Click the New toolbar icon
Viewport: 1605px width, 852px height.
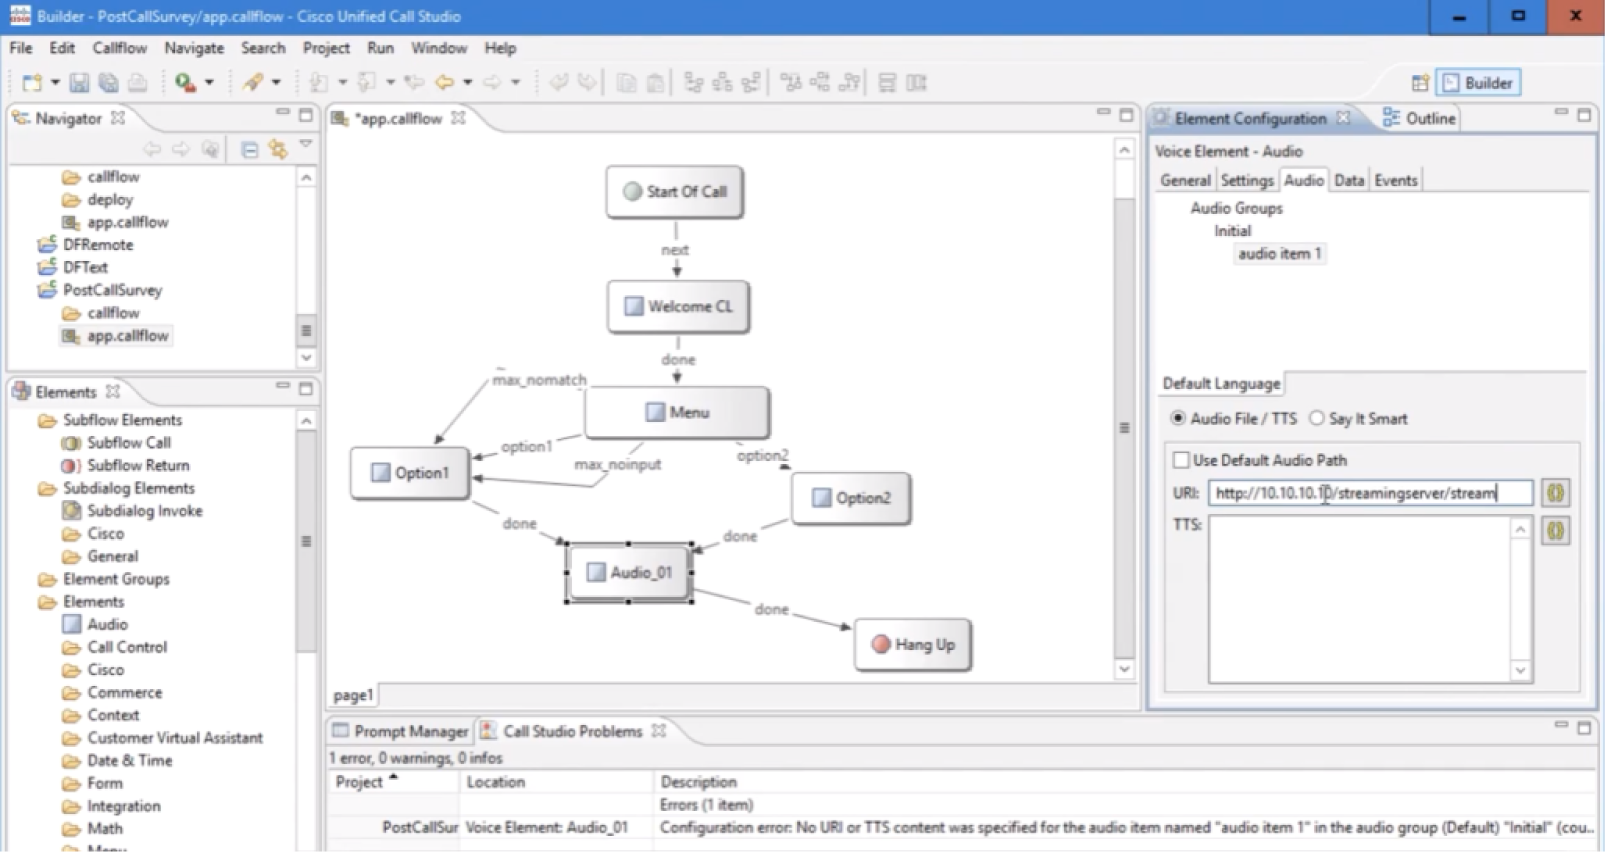click(x=32, y=83)
